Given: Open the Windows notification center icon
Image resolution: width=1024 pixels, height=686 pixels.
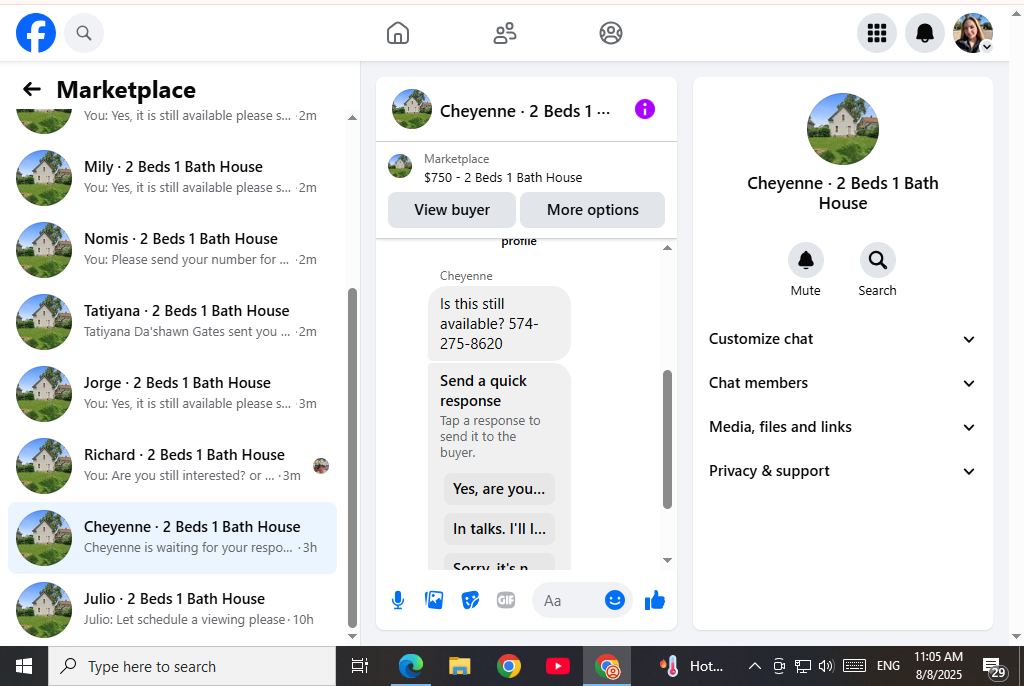Looking at the screenshot, I should [994, 666].
